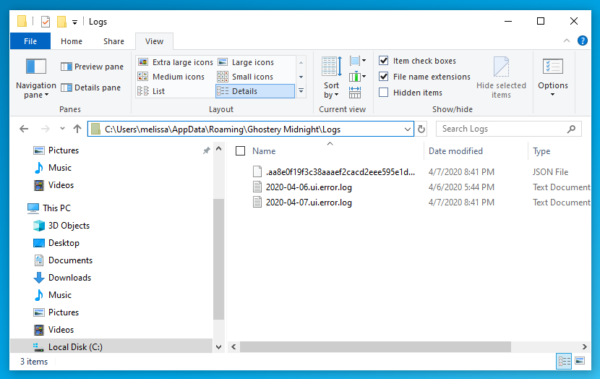Open recent locations dropdown arrow
The image size is (600, 379).
pyautogui.click(x=62, y=129)
